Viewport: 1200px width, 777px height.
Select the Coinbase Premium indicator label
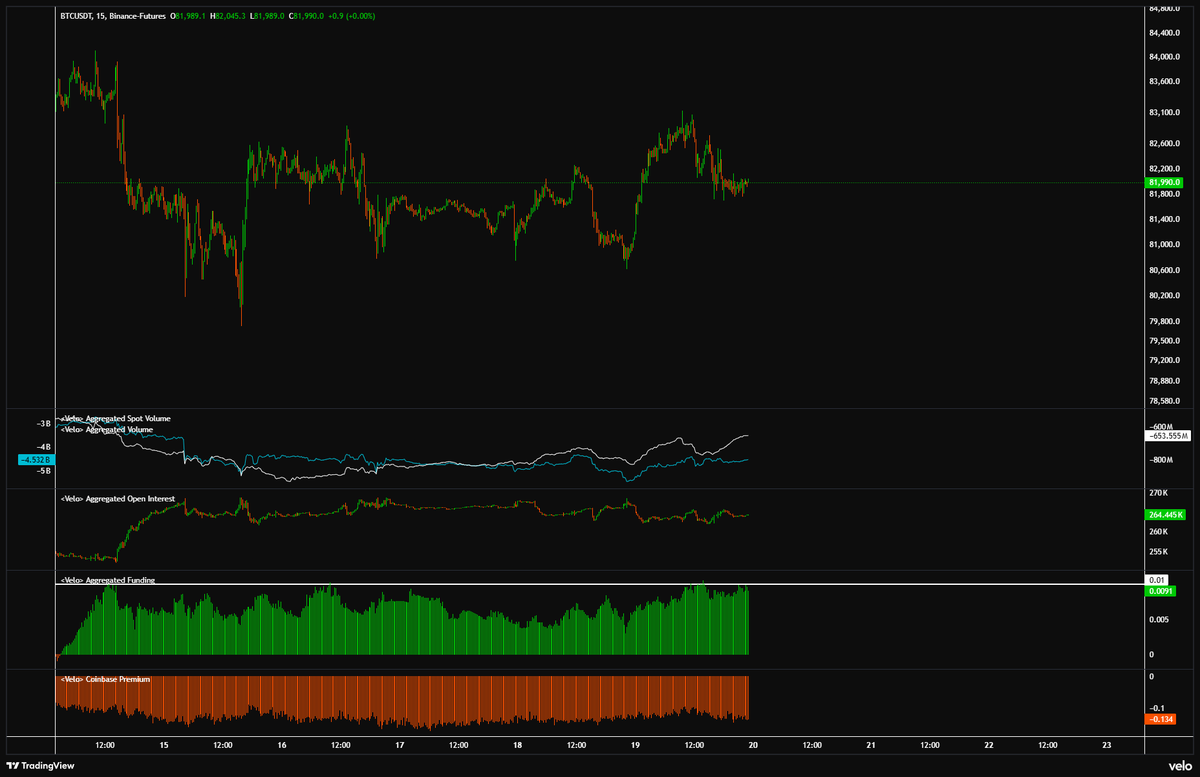pyautogui.click(x=105, y=679)
